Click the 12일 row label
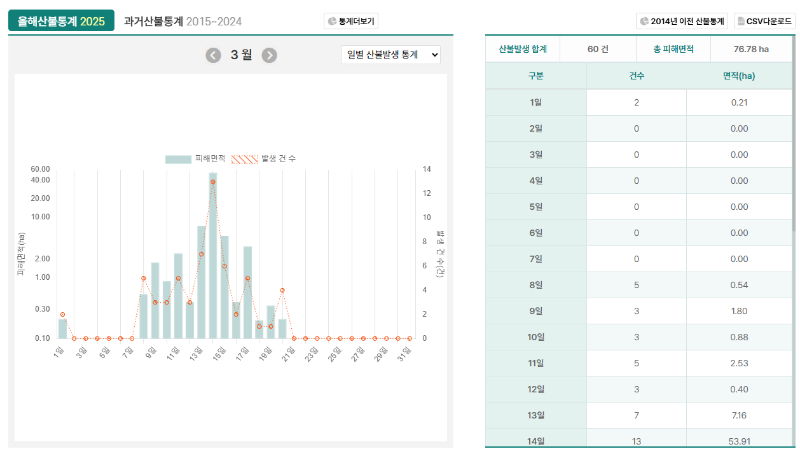The height and width of the screenshot is (450, 800). point(536,389)
